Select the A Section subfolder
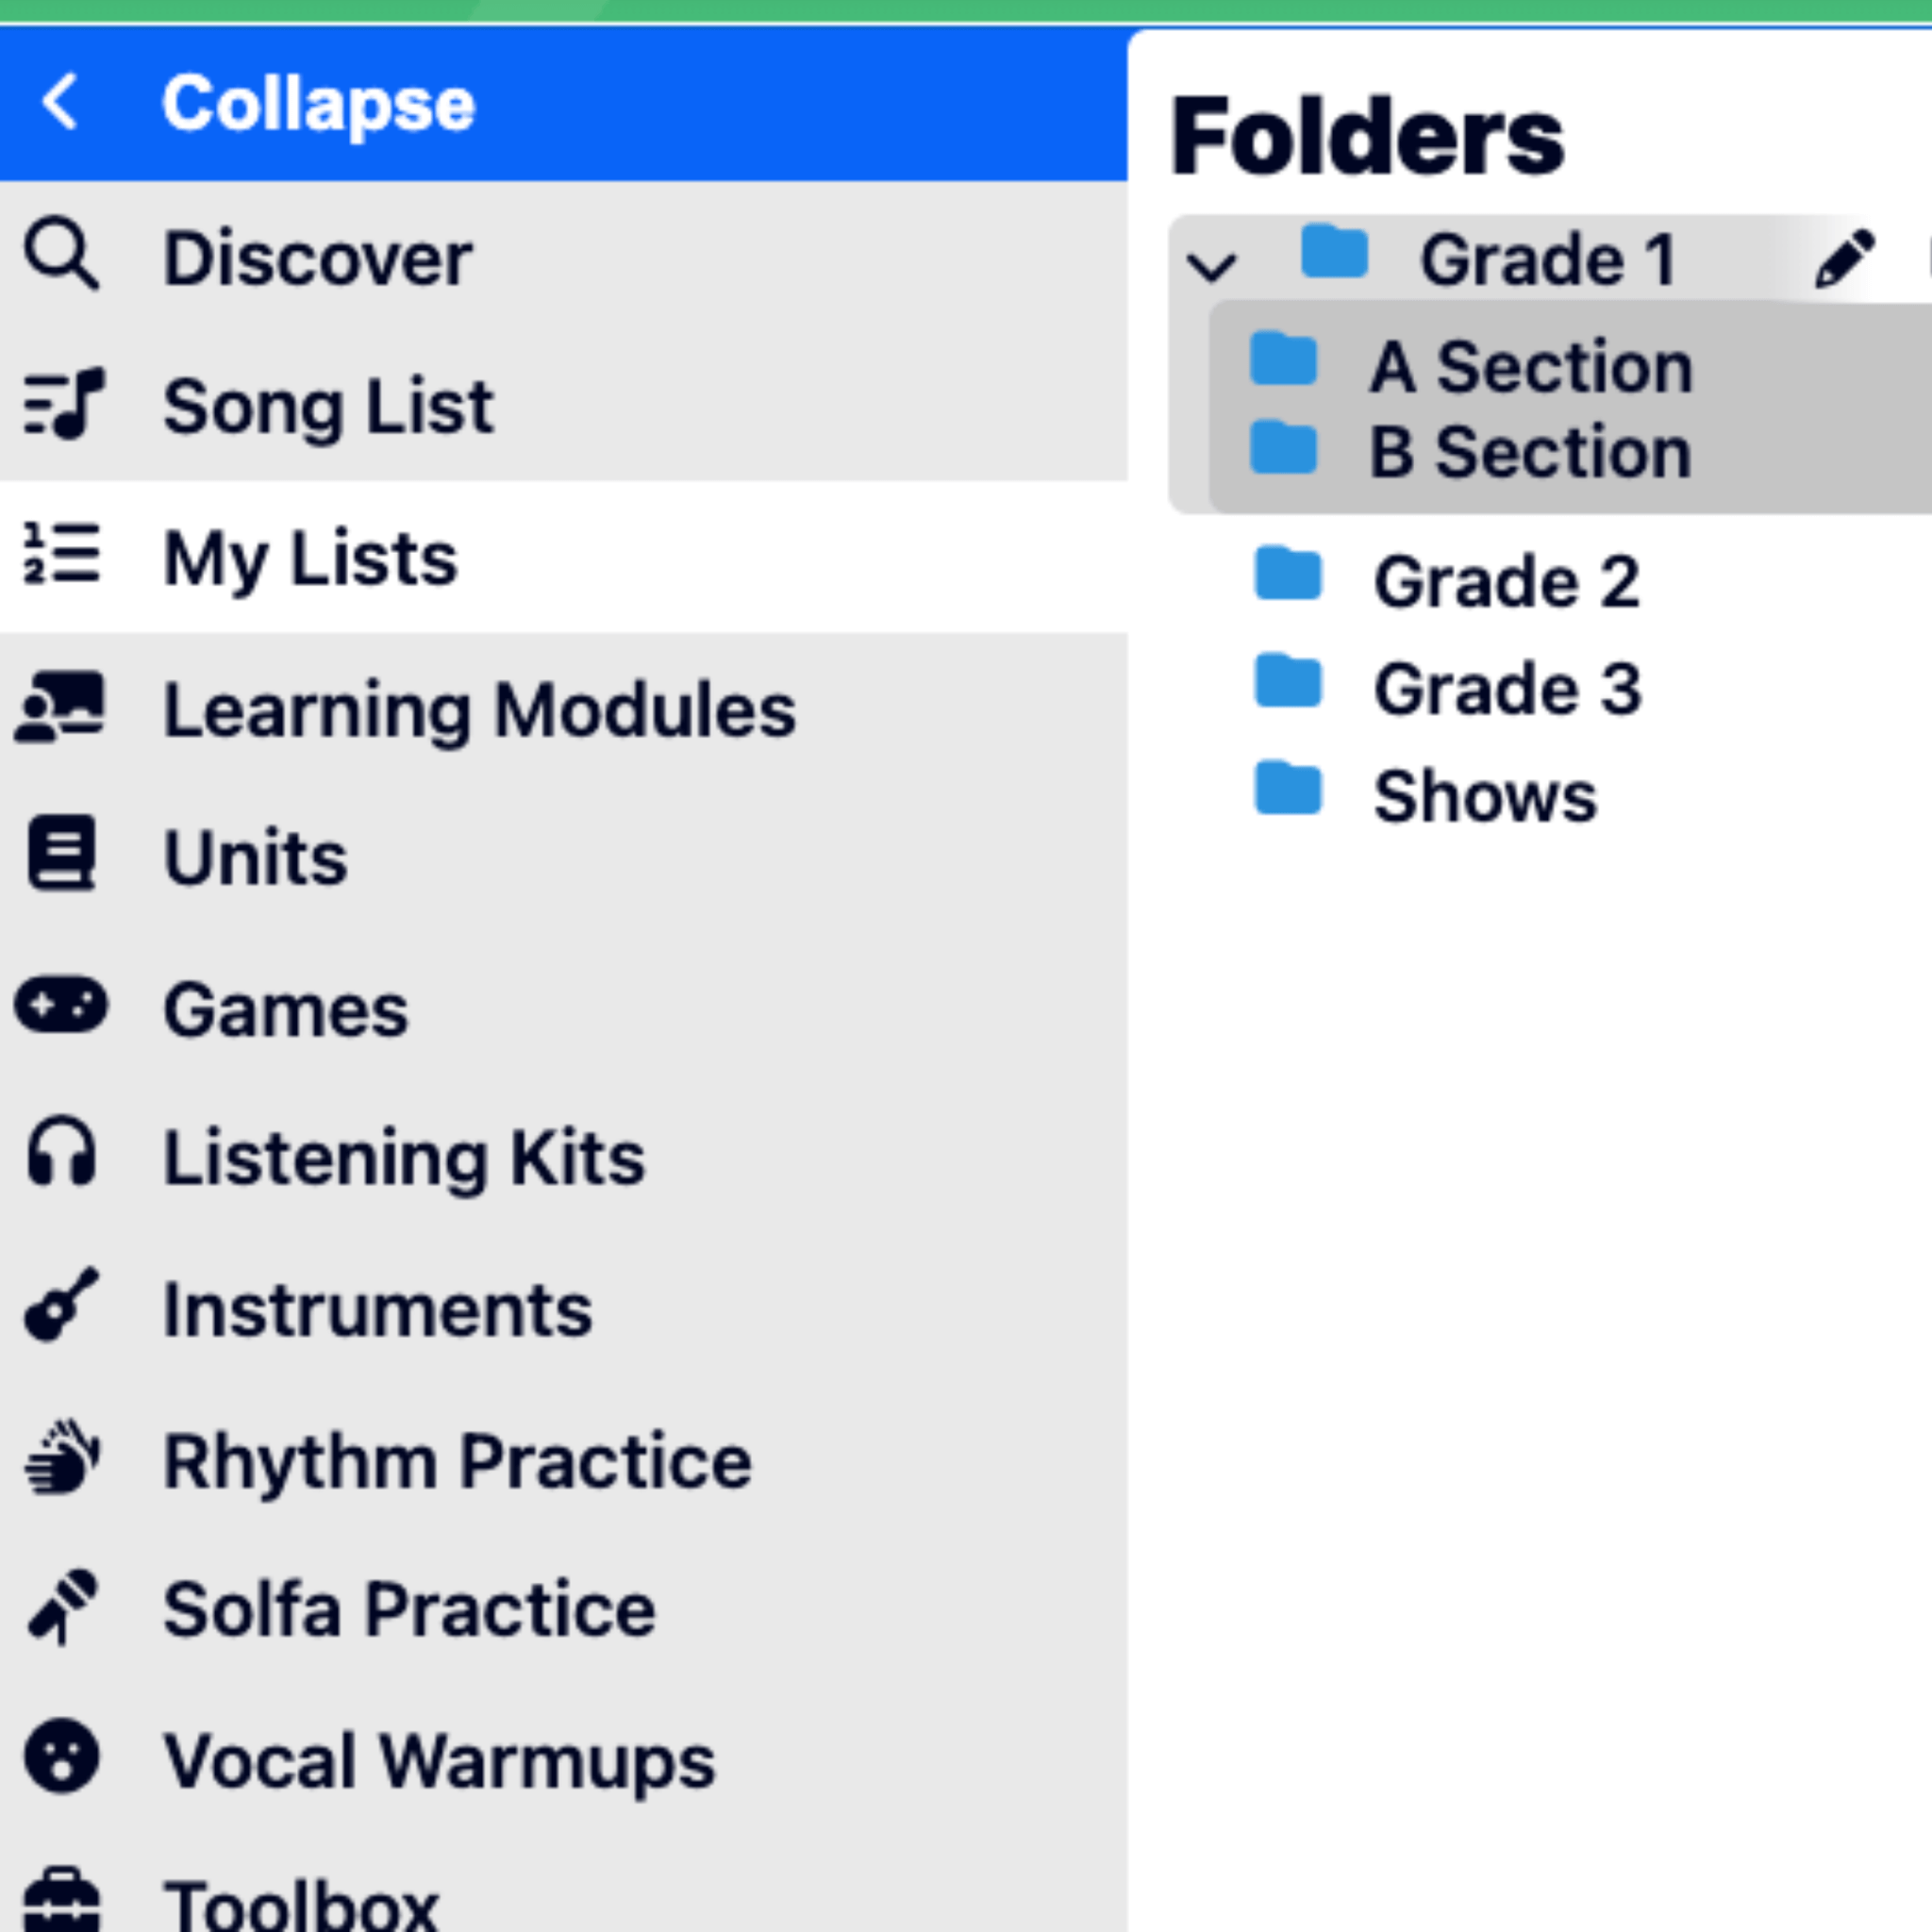The height and width of the screenshot is (1932, 1932). click(1530, 367)
